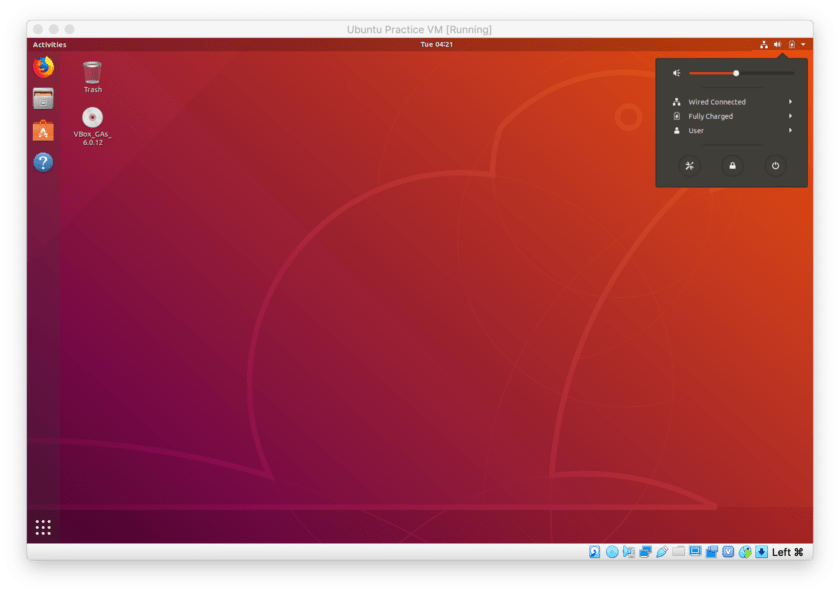840x593 pixels.
Task: Click the battery icon in top bar
Action: coord(791,44)
